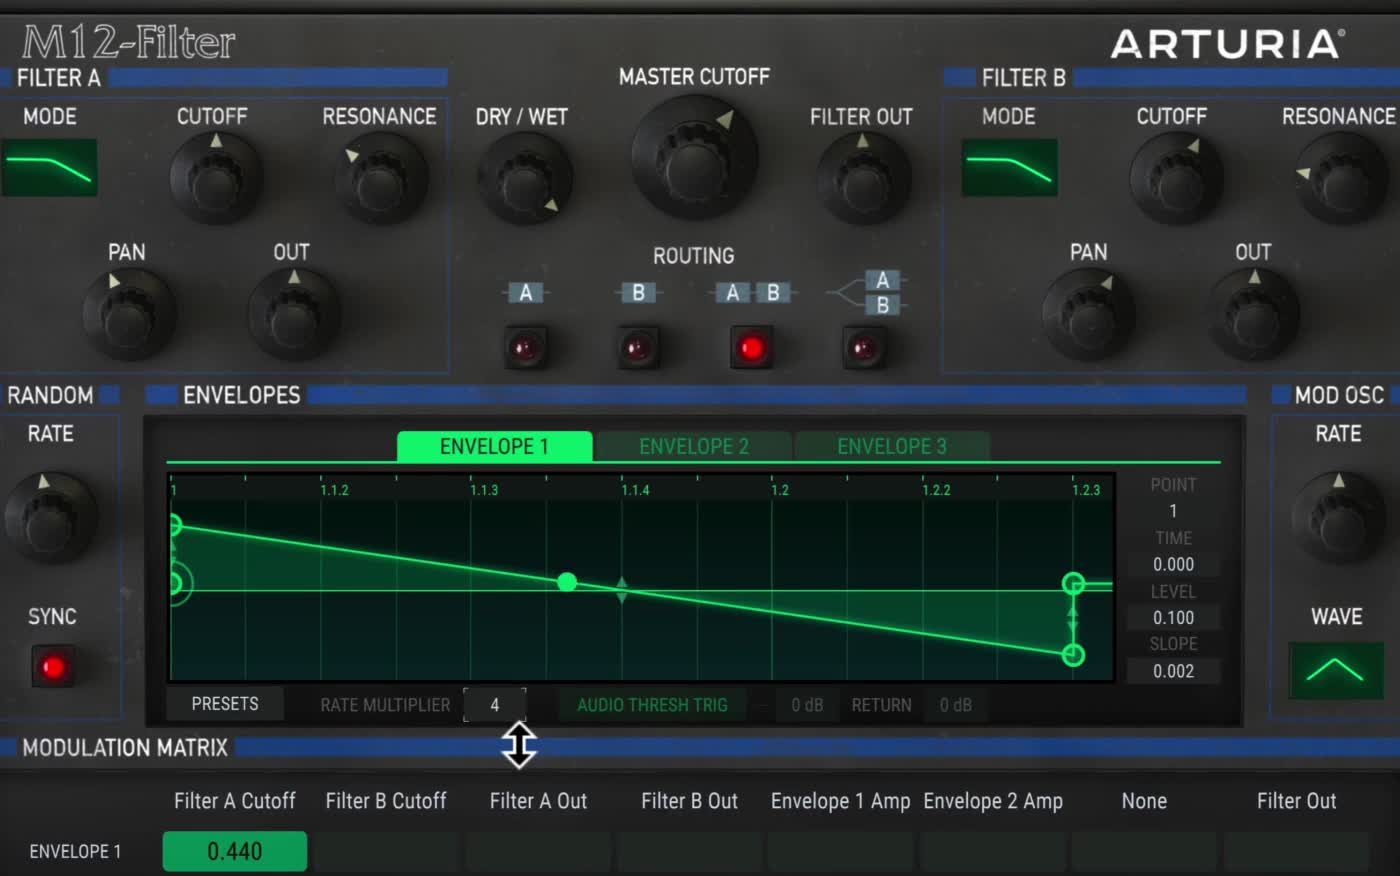Select routing B label icon
Image resolution: width=1400 pixels, height=876 pixels.
click(638, 292)
